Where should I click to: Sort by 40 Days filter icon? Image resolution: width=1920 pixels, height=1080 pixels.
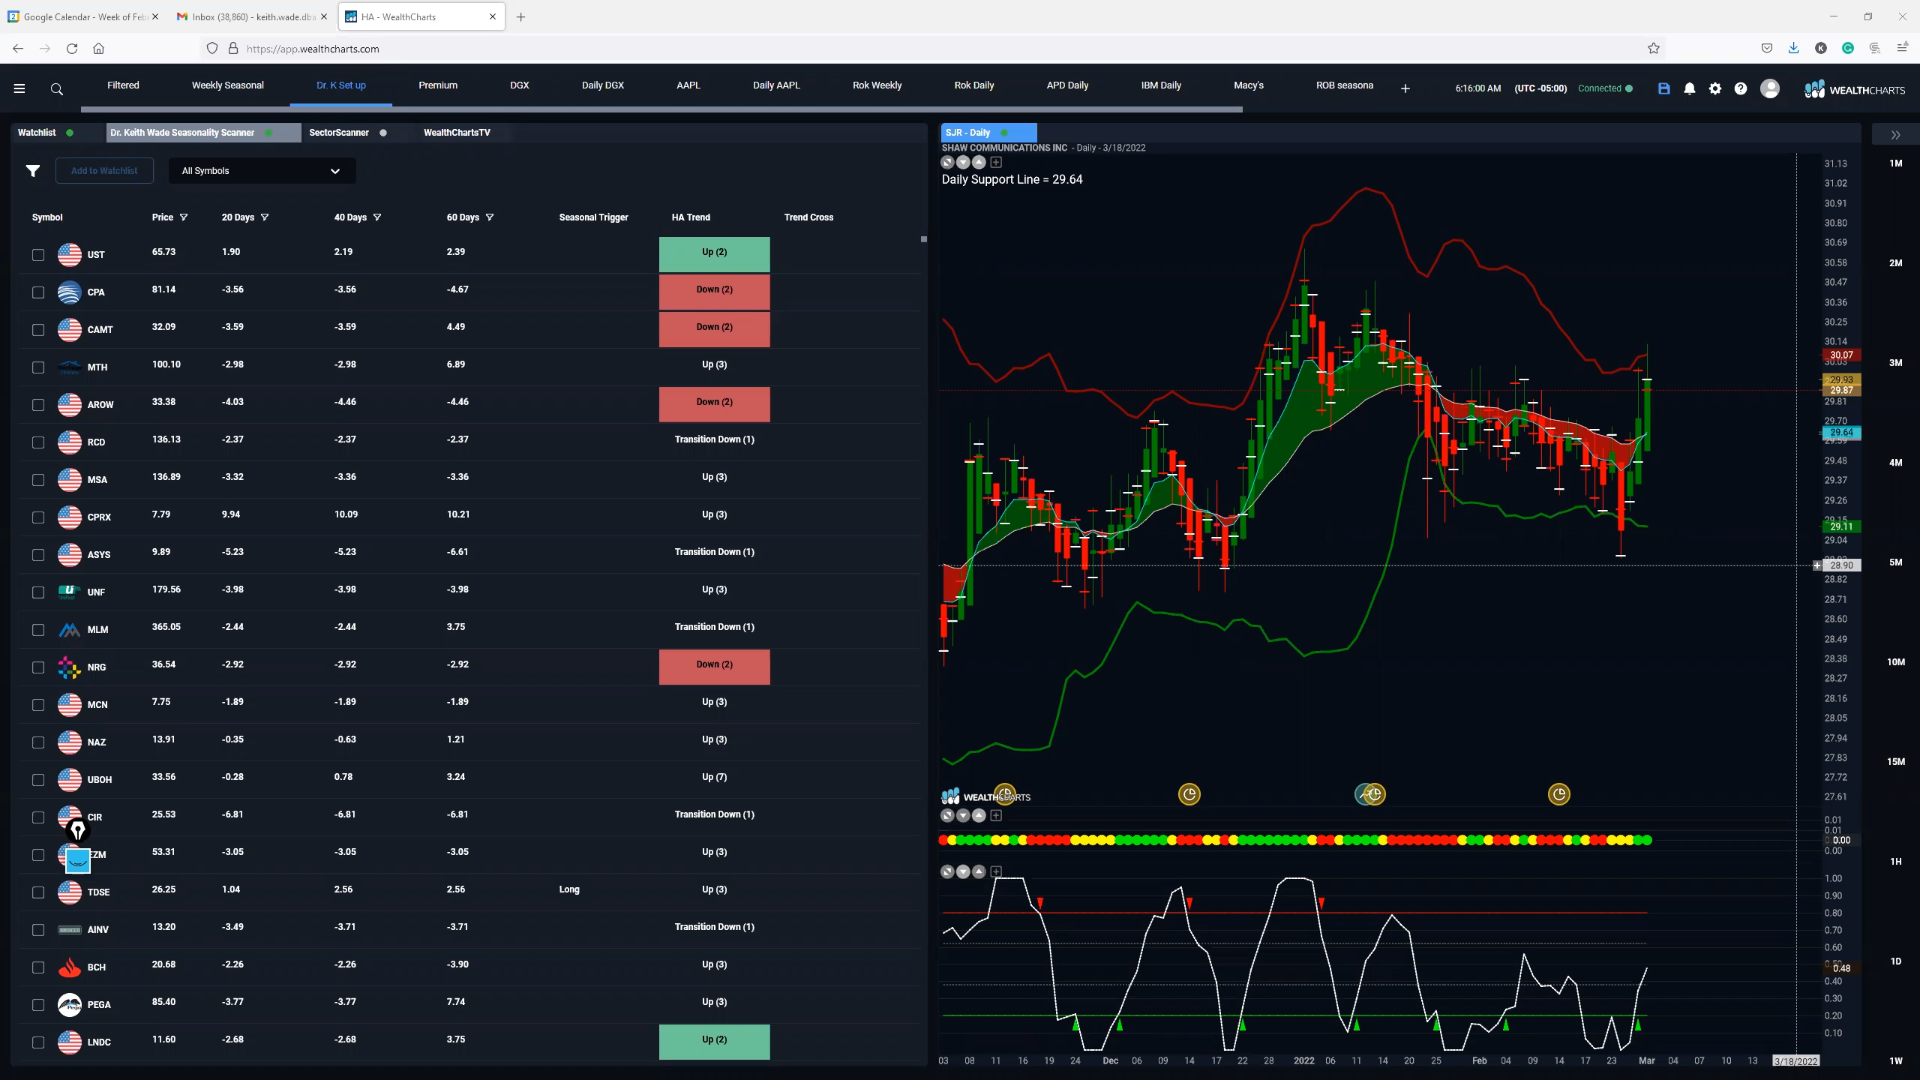(x=377, y=217)
